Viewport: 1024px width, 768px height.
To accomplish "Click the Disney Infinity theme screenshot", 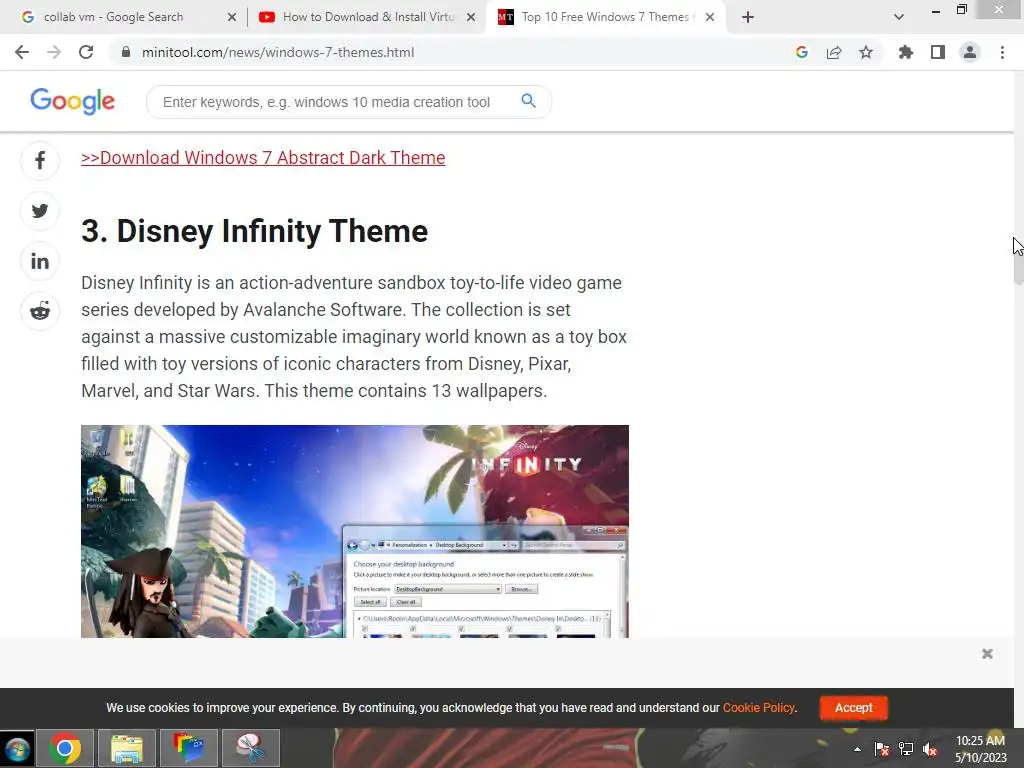I will (x=355, y=531).
